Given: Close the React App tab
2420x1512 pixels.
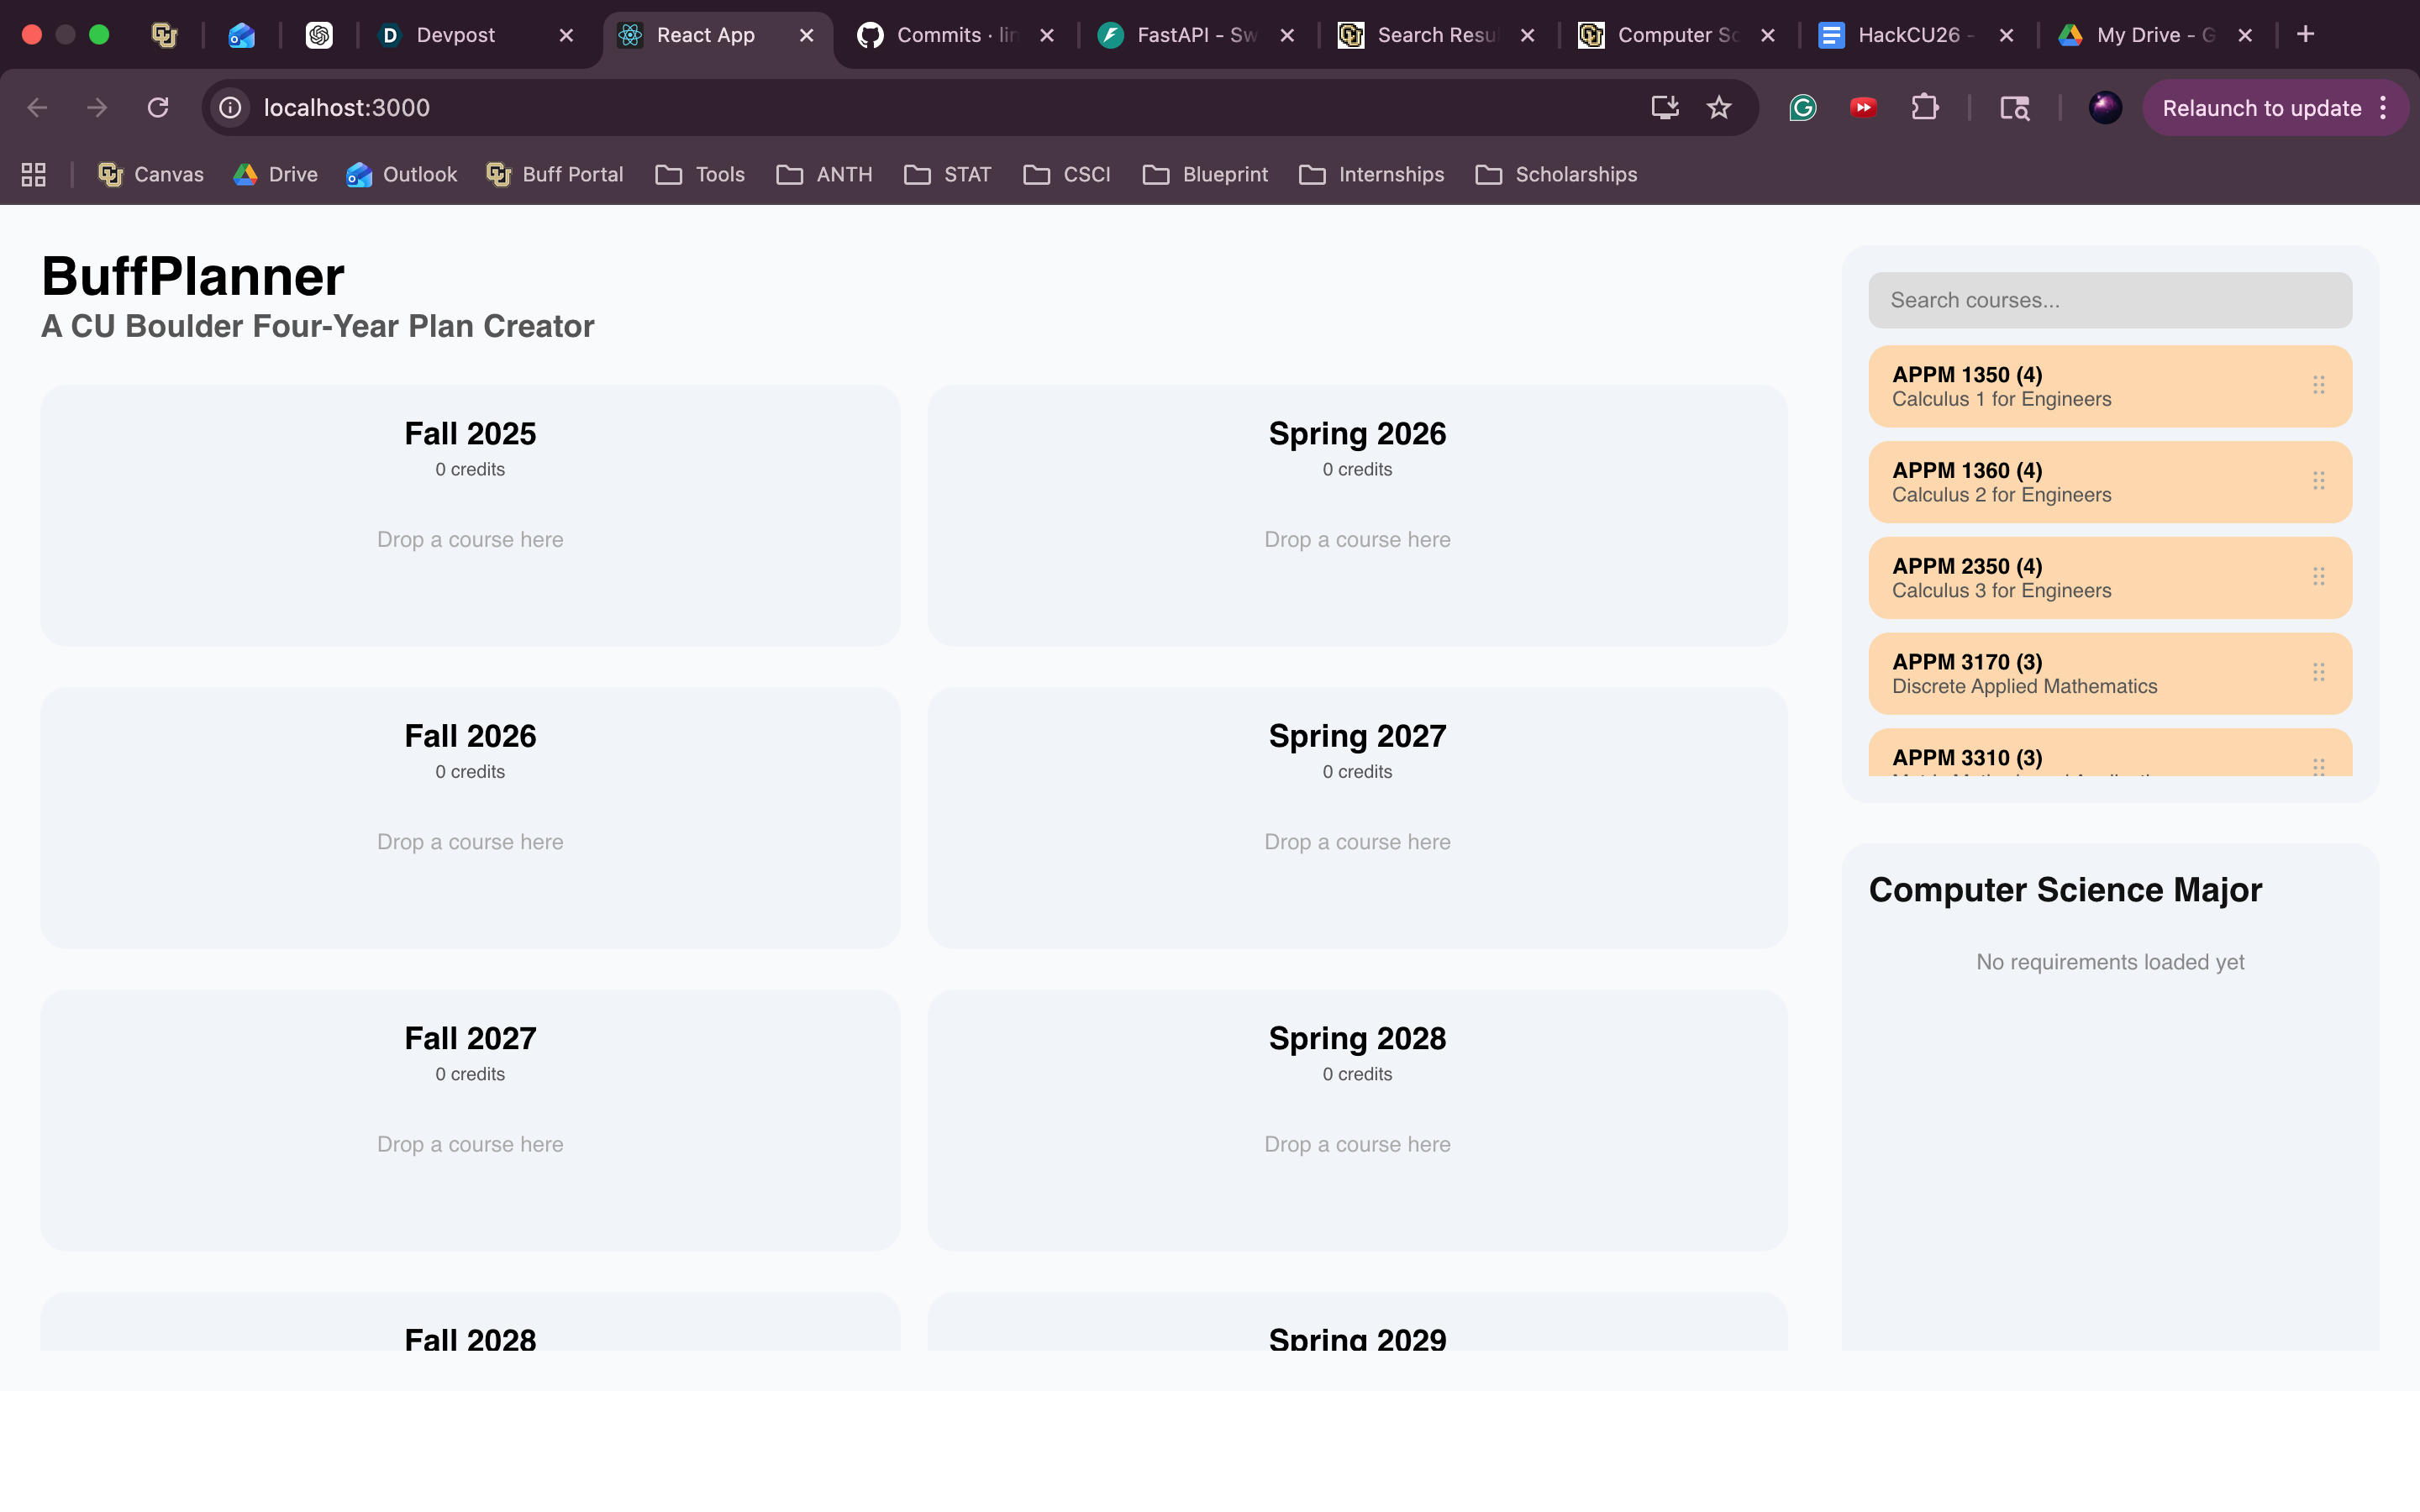Looking at the screenshot, I should [x=806, y=35].
